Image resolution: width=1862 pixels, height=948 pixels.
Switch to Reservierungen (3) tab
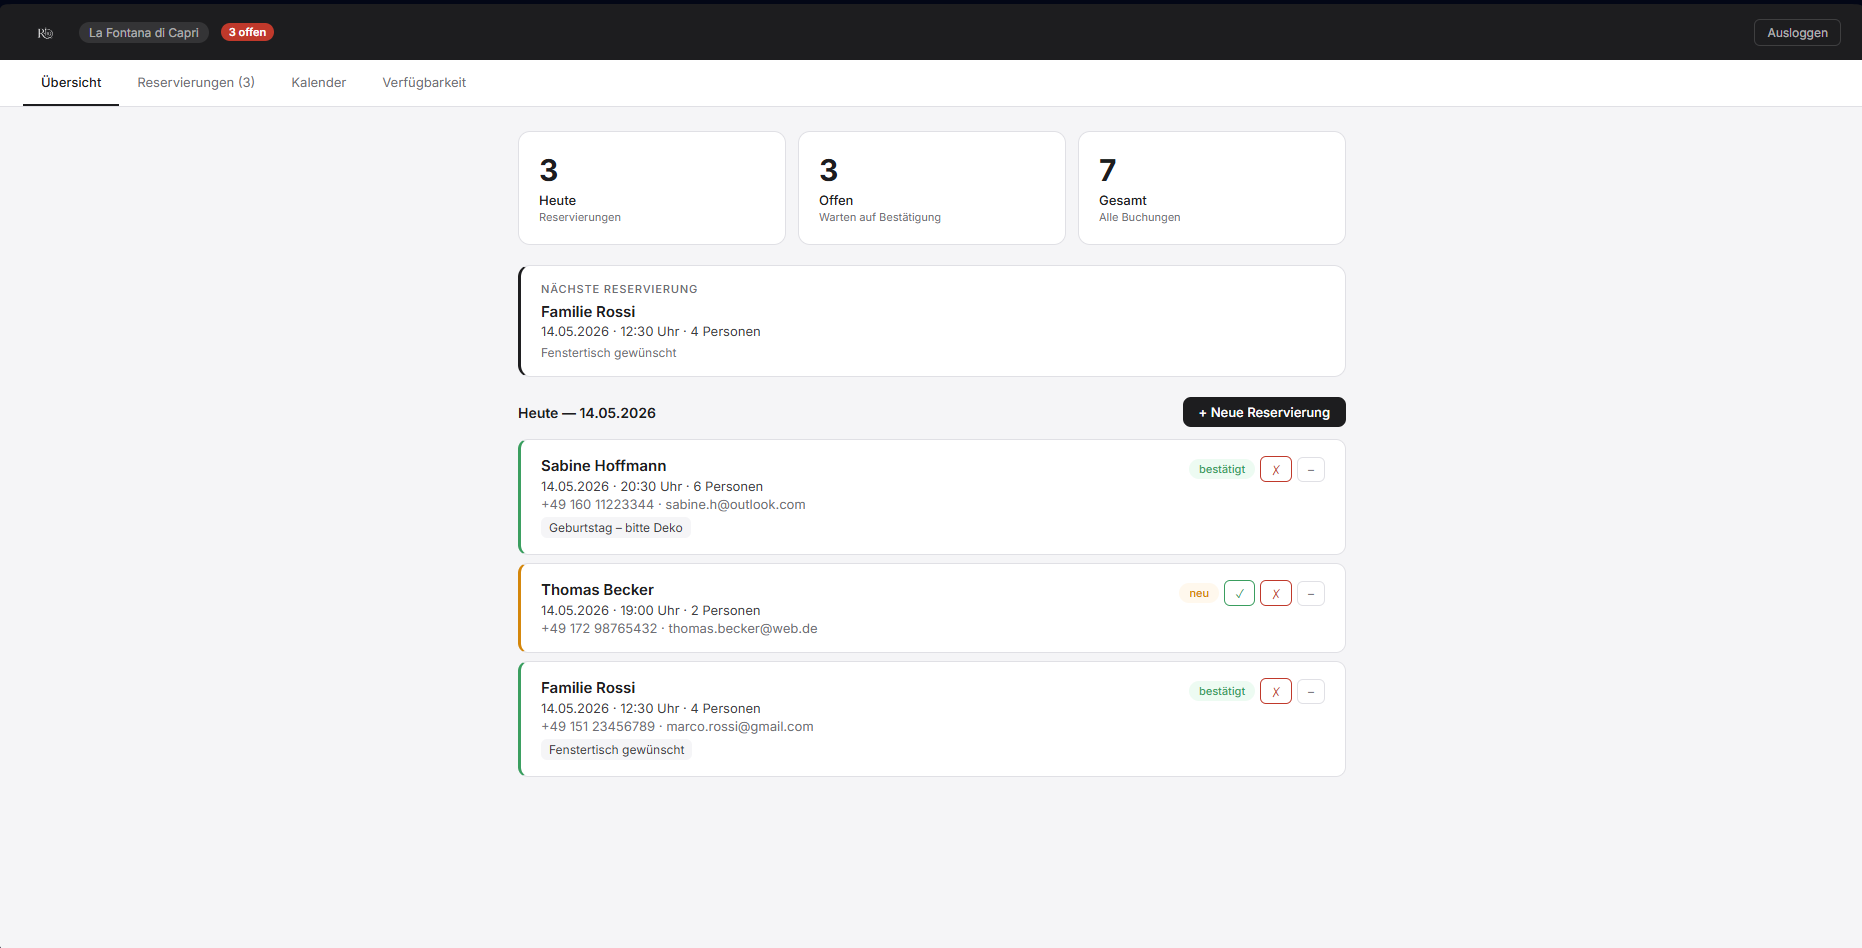coord(196,83)
